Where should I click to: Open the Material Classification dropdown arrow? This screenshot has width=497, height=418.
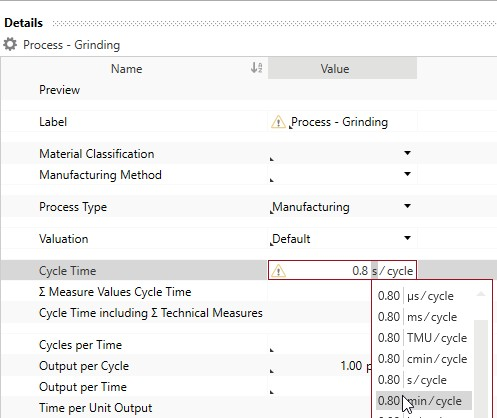click(x=407, y=153)
